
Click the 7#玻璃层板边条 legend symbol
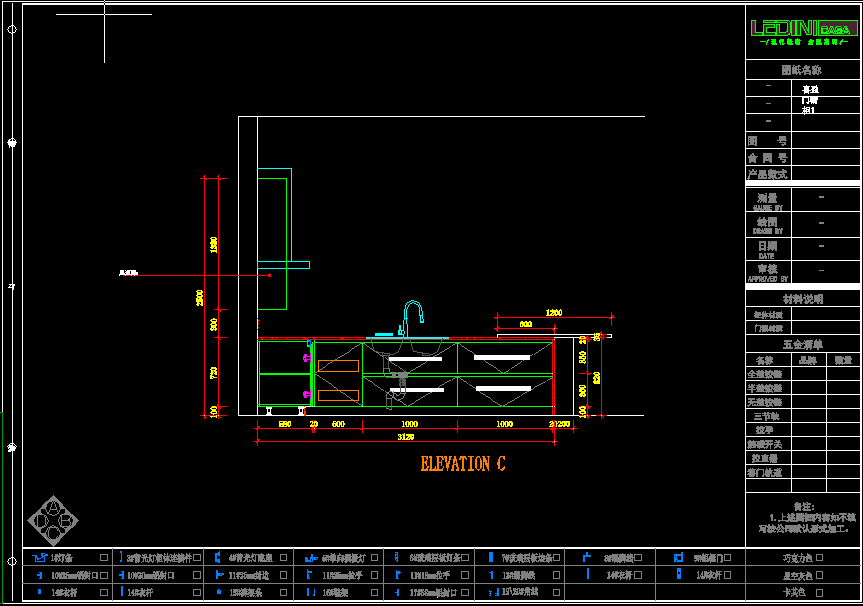(491, 558)
